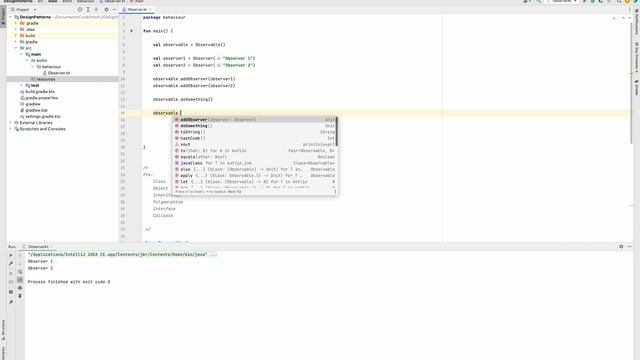Click search everywhere magnifier in top toolbar
The image size is (640, 360).
pos(619,2)
